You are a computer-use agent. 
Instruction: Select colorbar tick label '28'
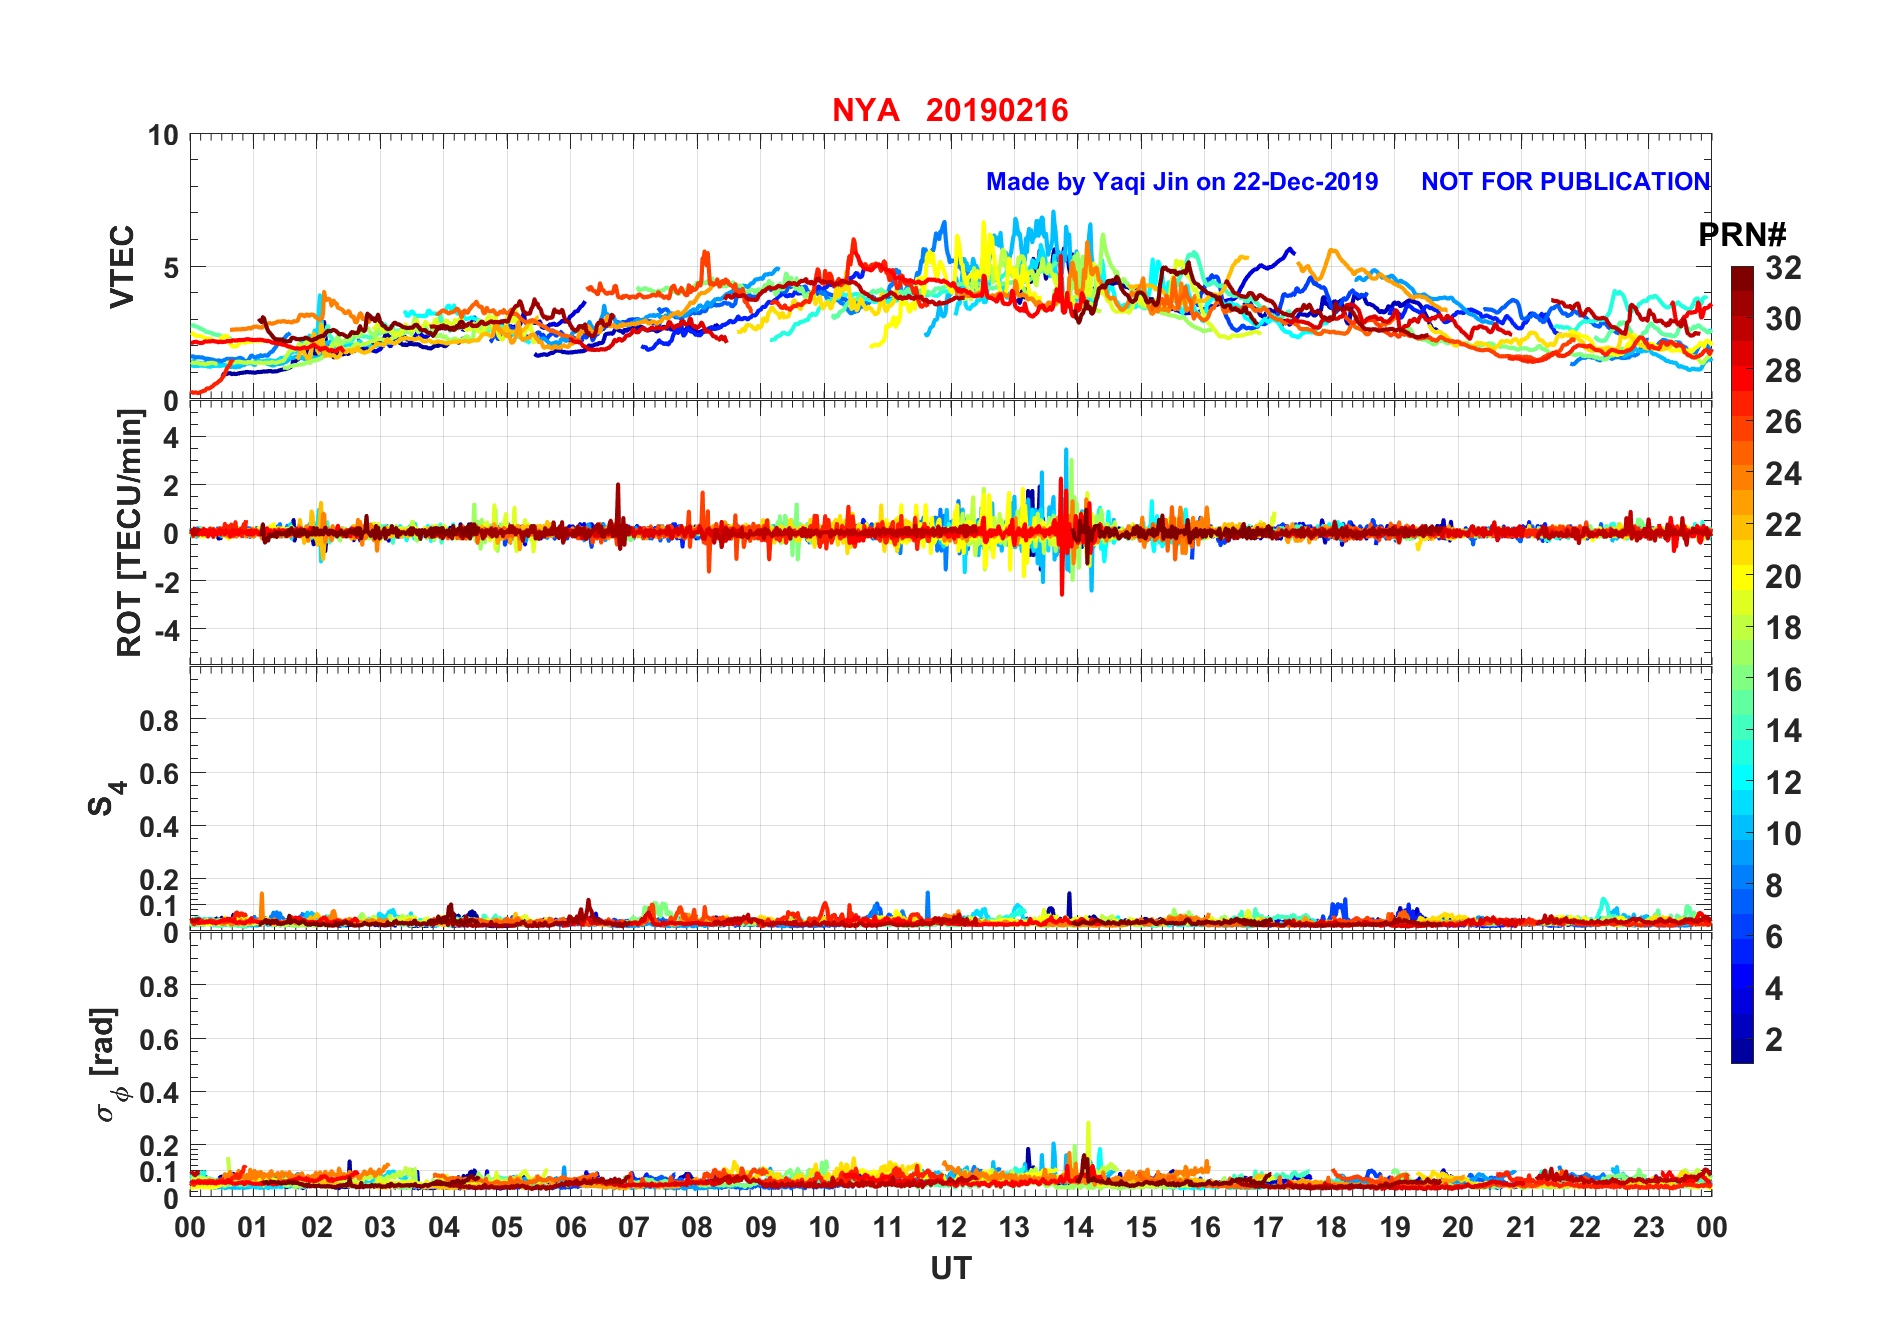tap(1783, 371)
